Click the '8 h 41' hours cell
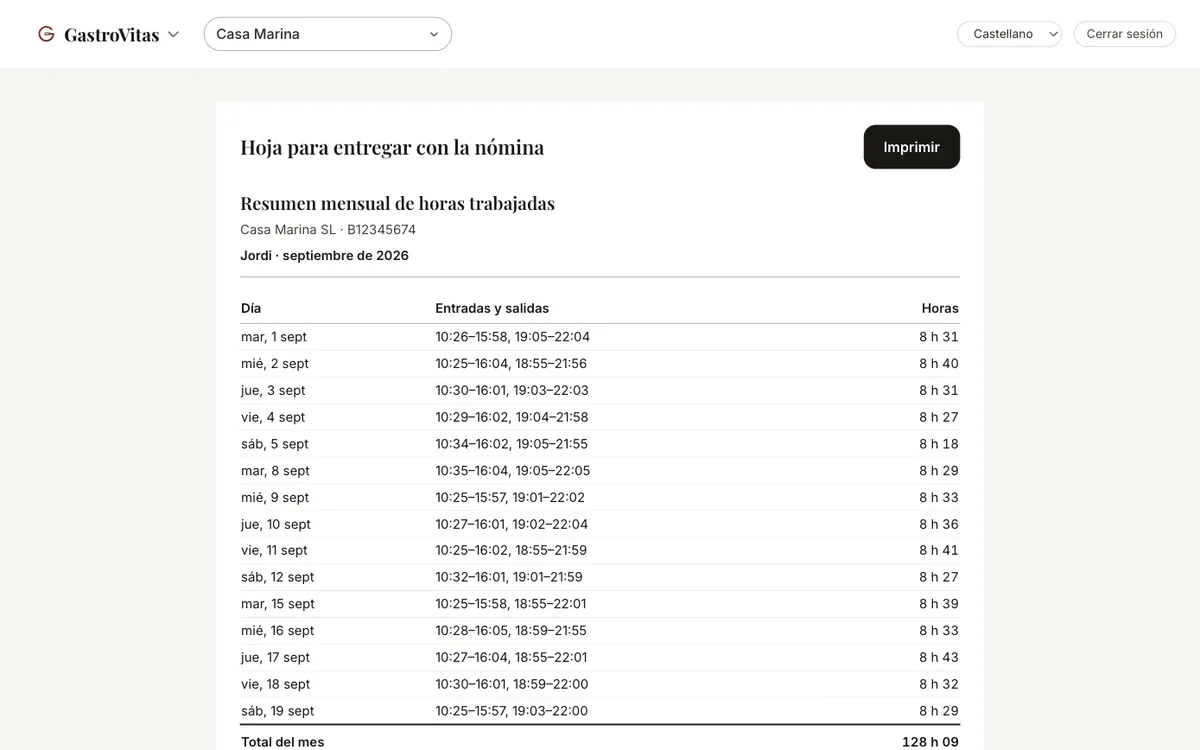The height and width of the screenshot is (750, 1200). [x=939, y=551]
